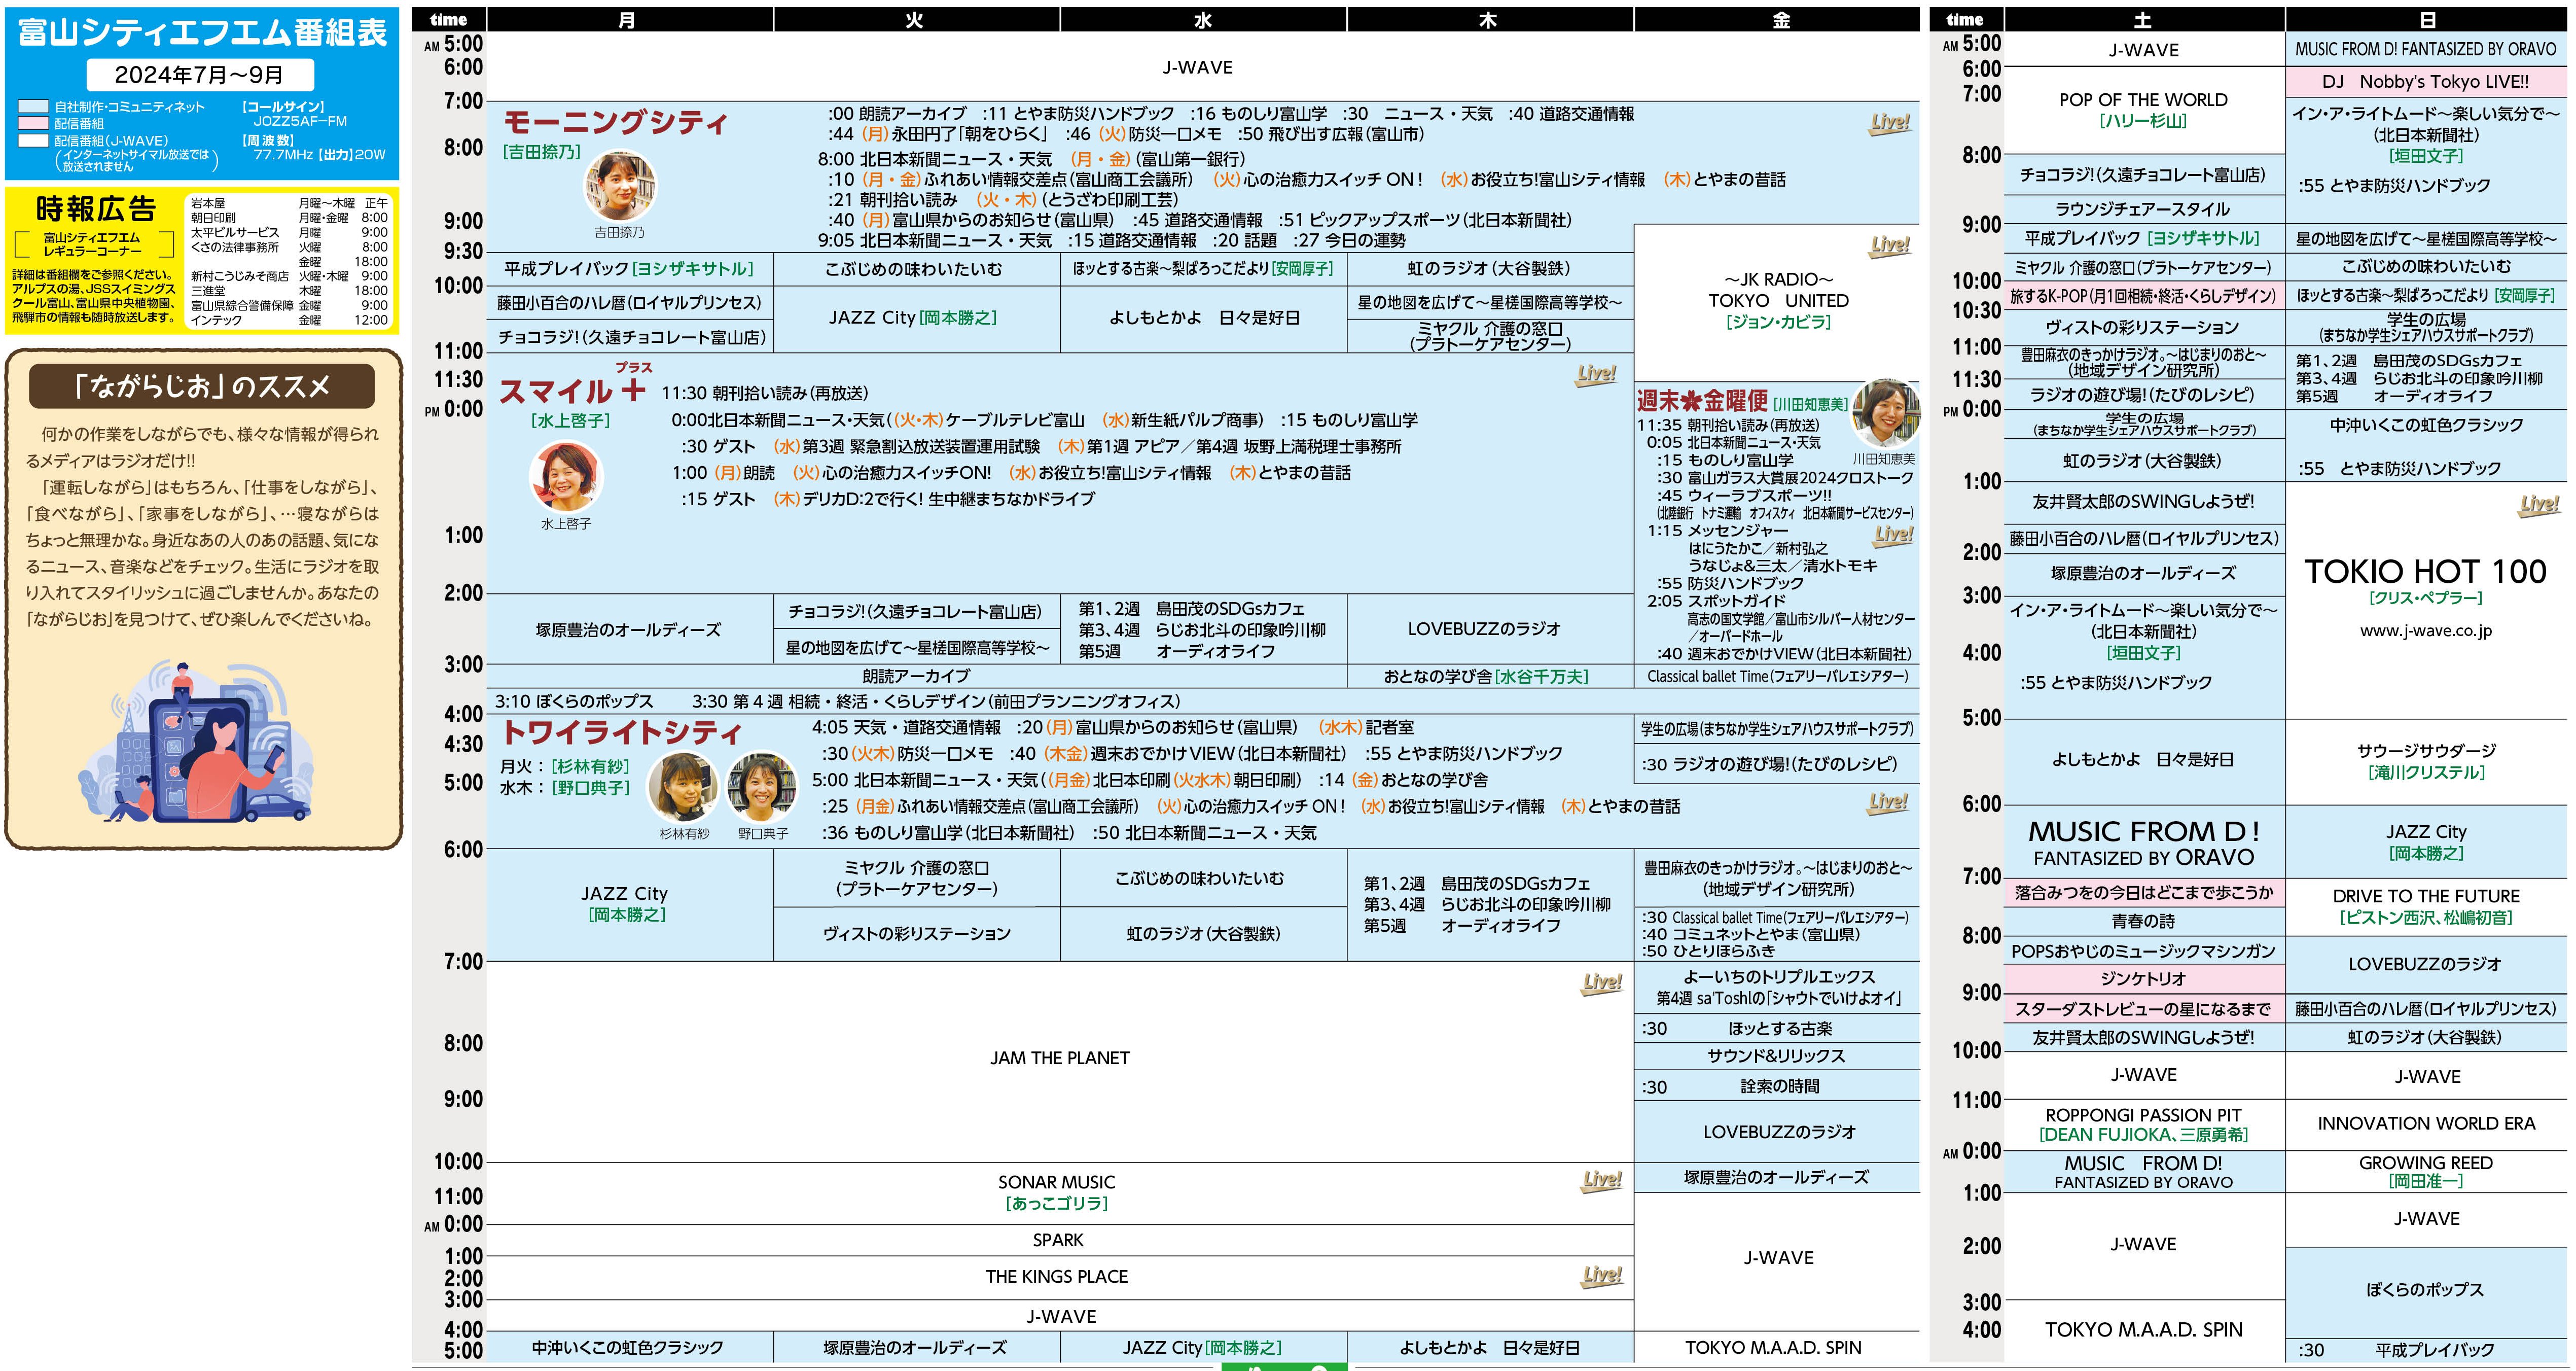2576x1371 pixels.
Task: Select the 月 day column header
Action: (x=629, y=20)
